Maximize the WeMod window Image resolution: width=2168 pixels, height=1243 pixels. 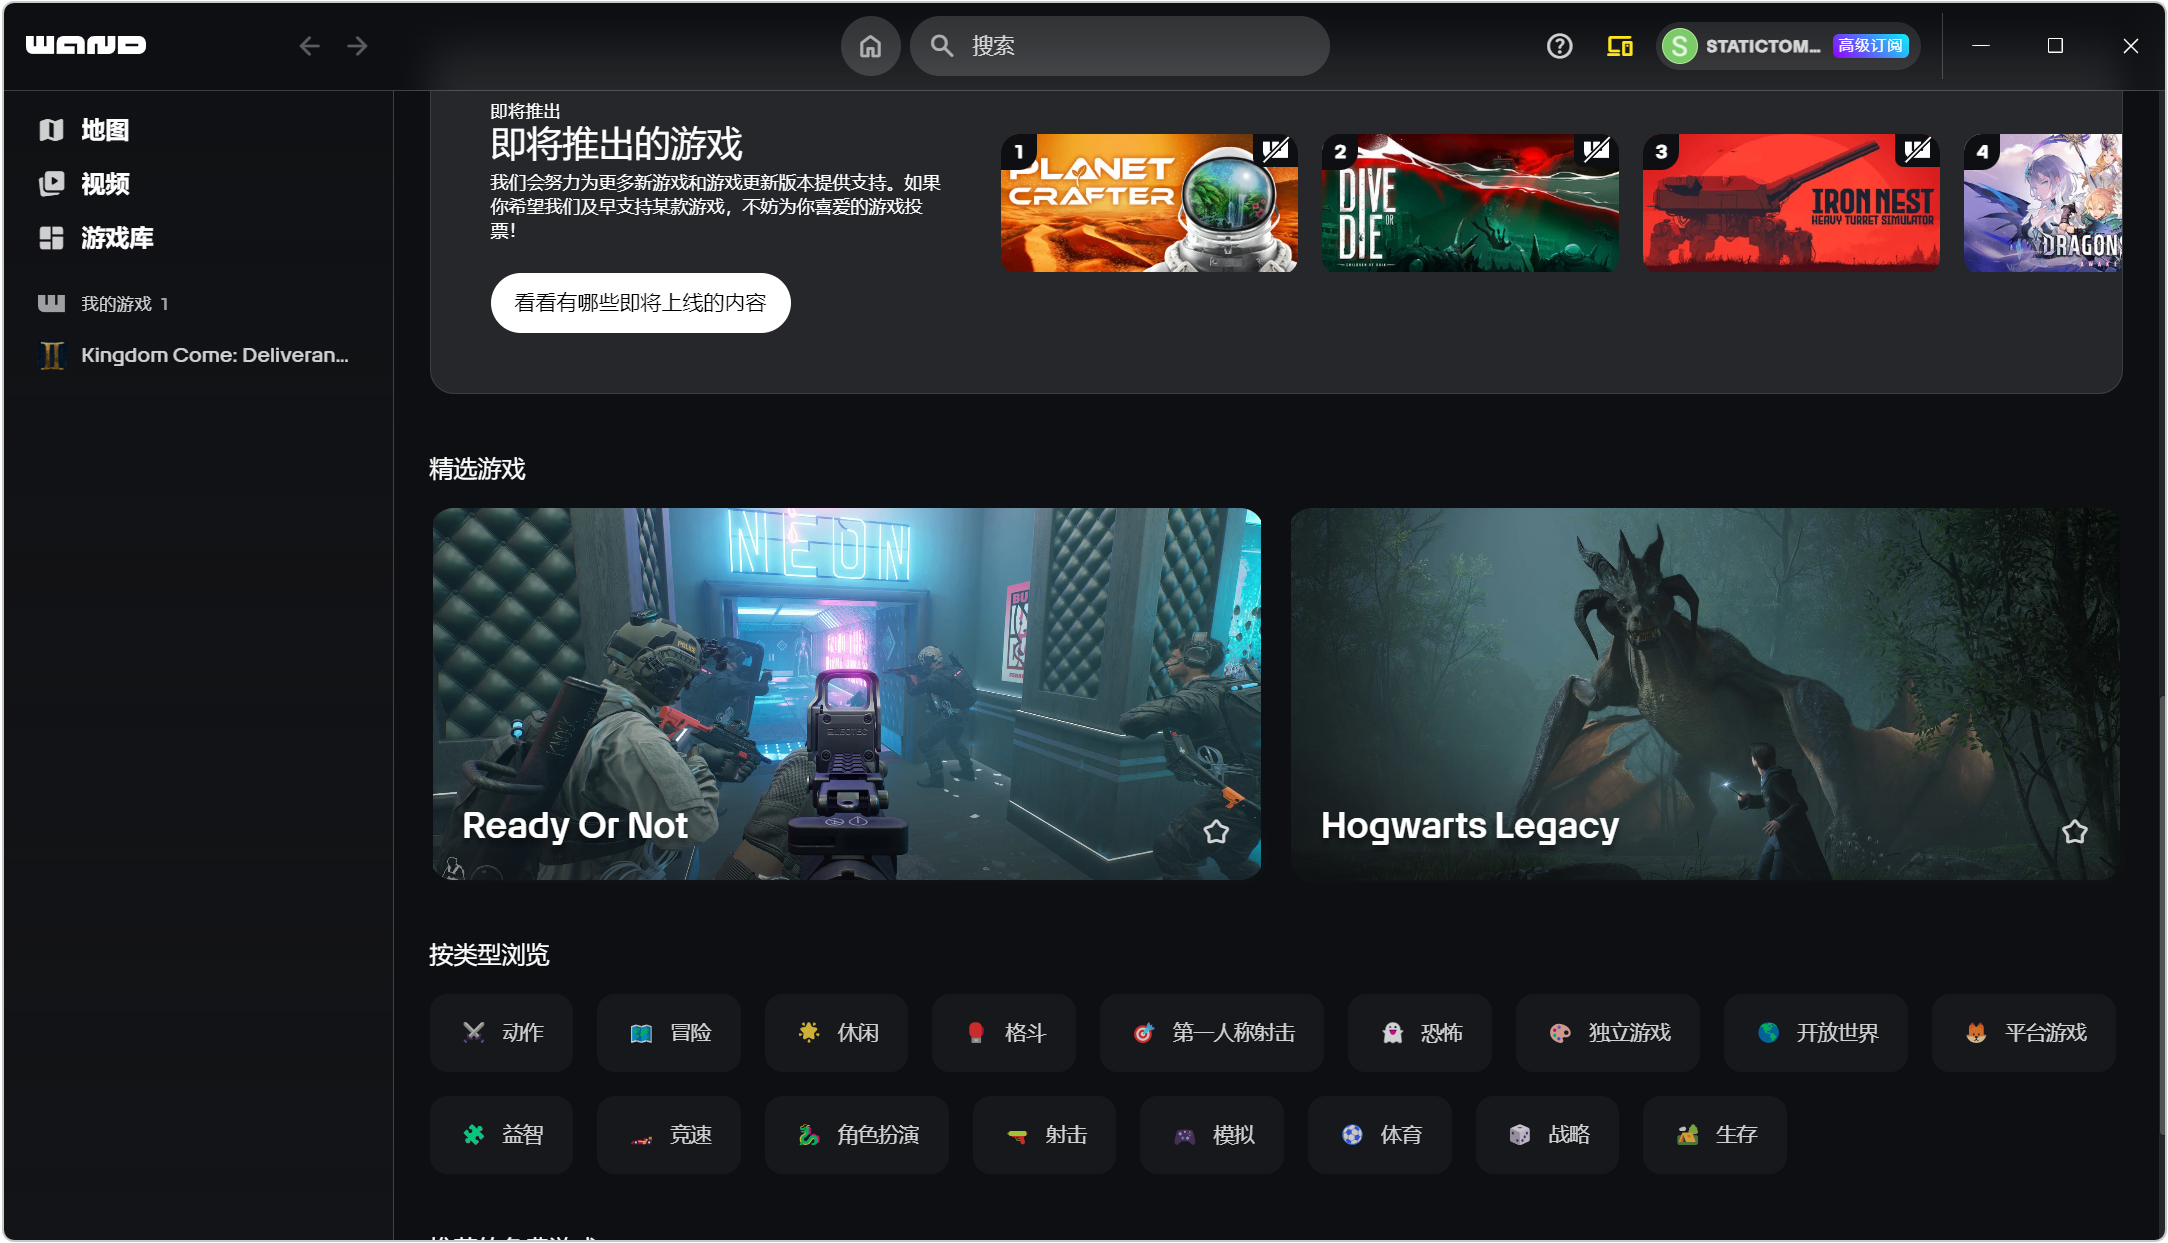tap(2056, 46)
